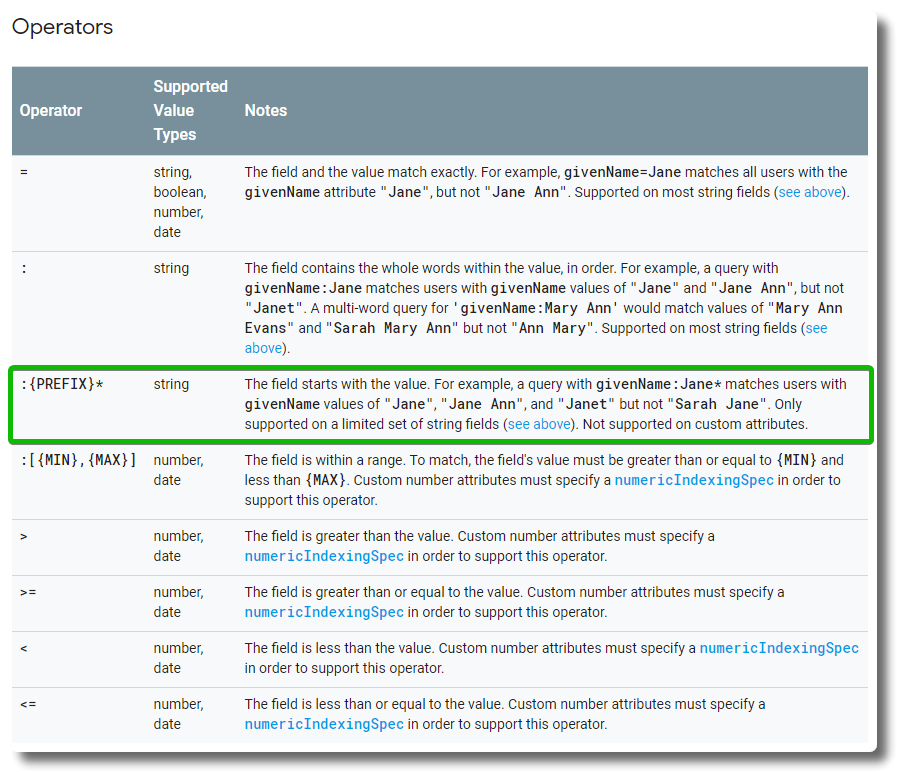This screenshot has width=897, height=772.
Task: Click the :[{MIN},{MAX}] operator cell
Action: [80, 459]
